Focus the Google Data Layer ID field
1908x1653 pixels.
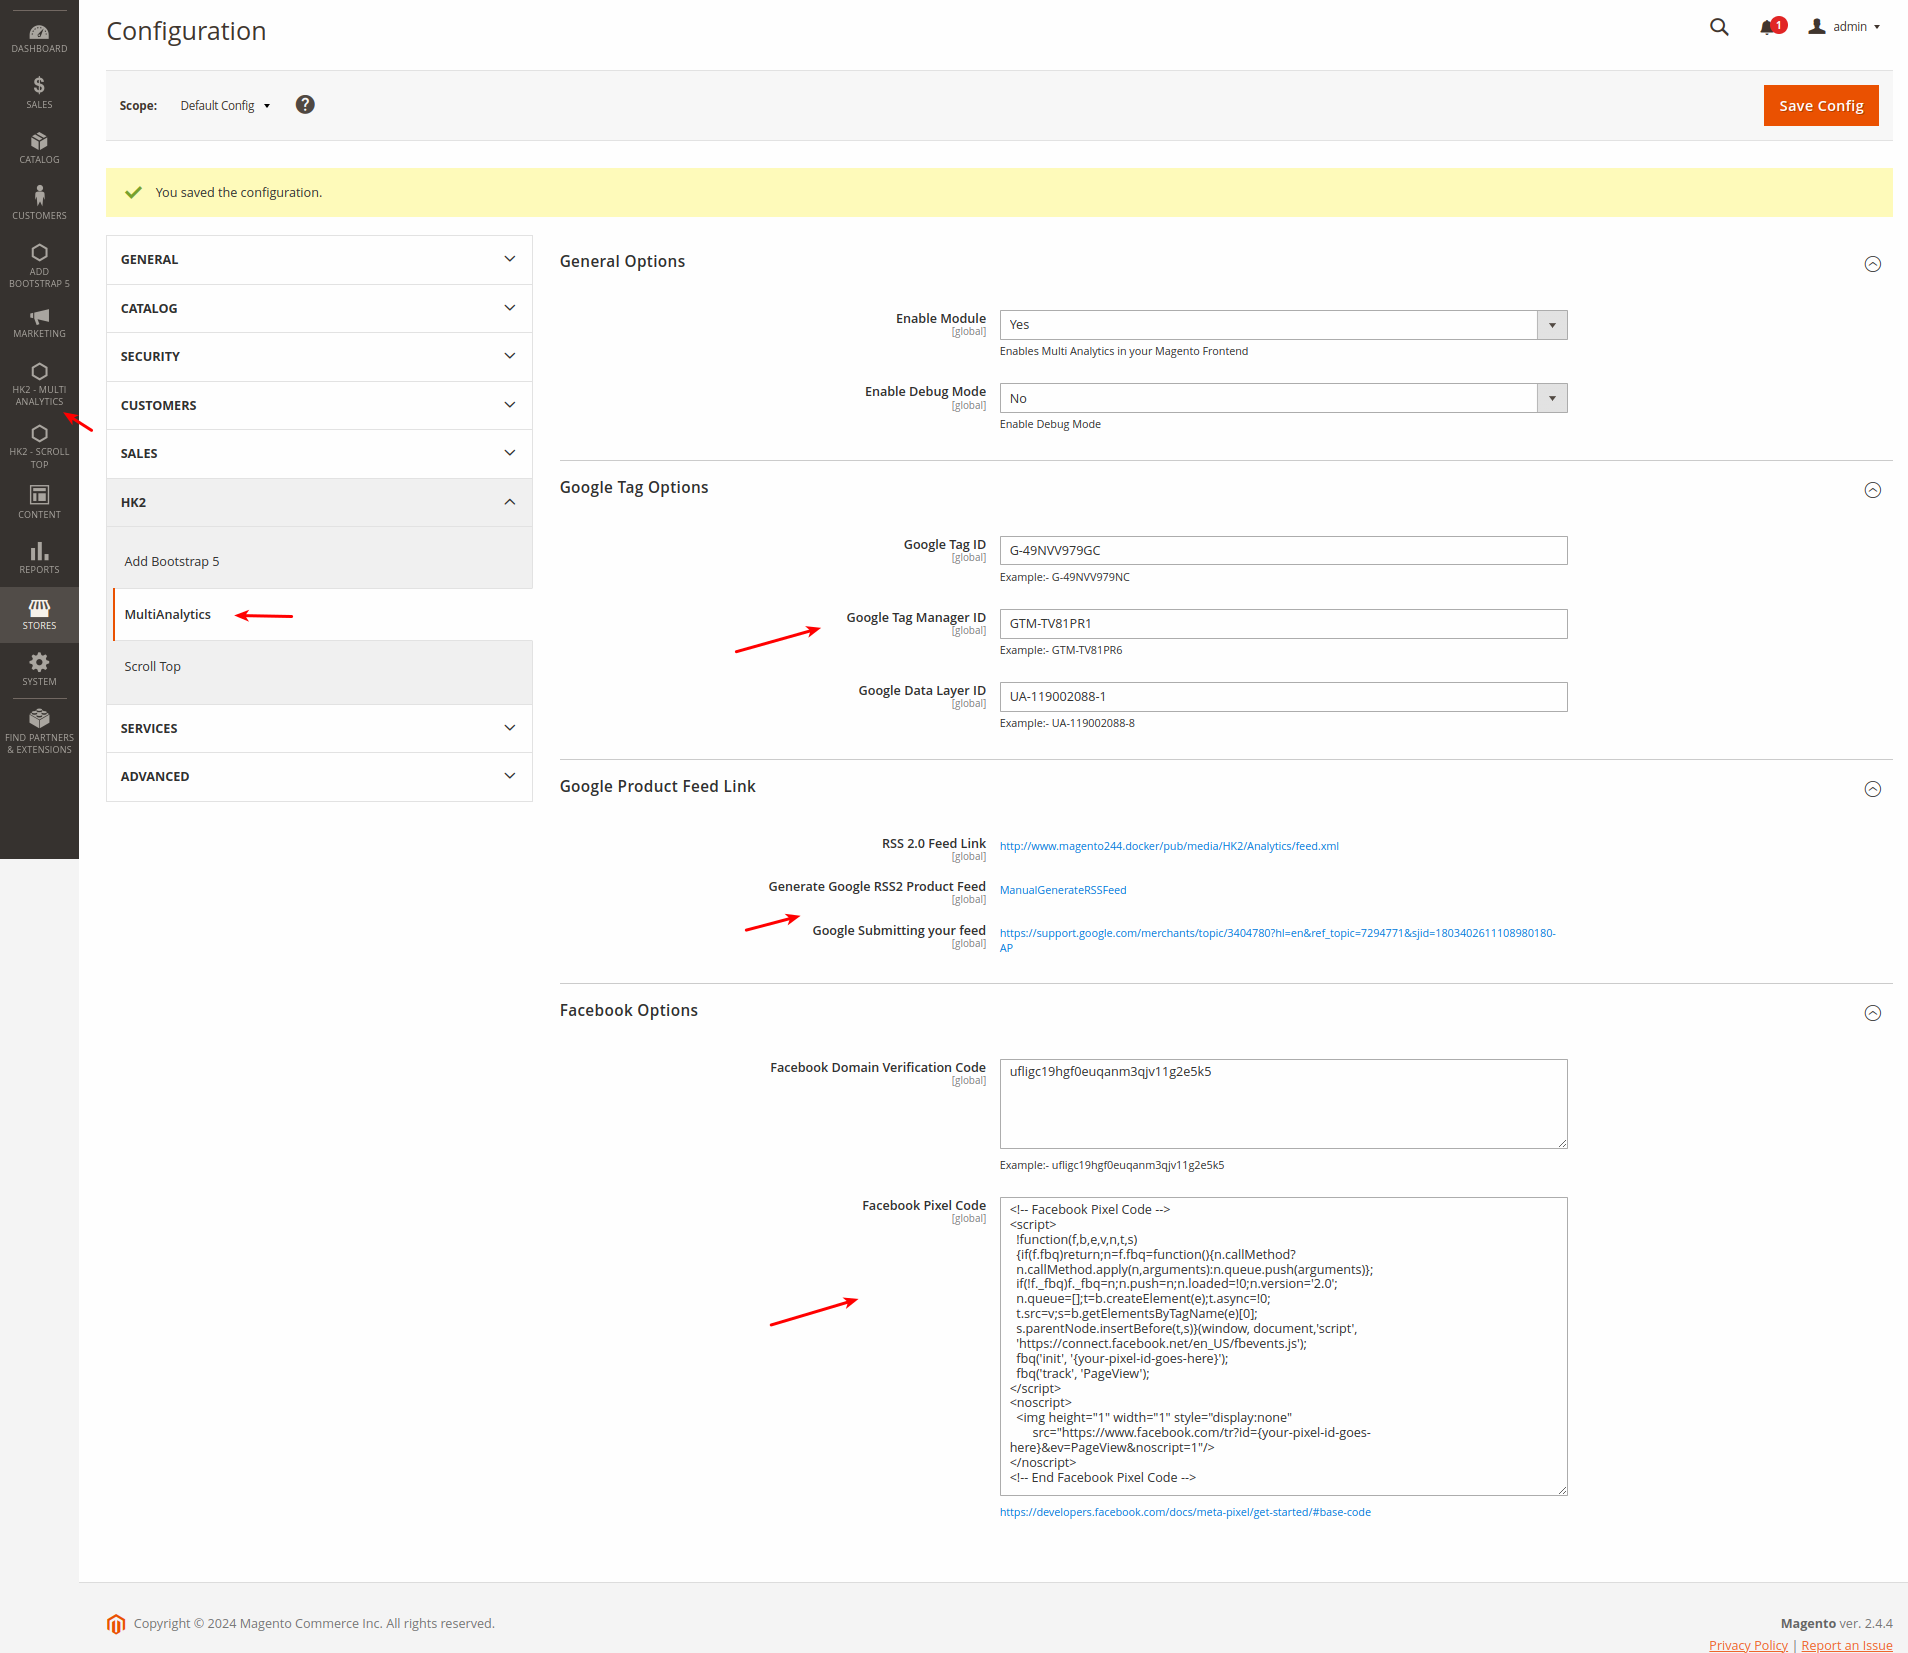click(1283, 697)
